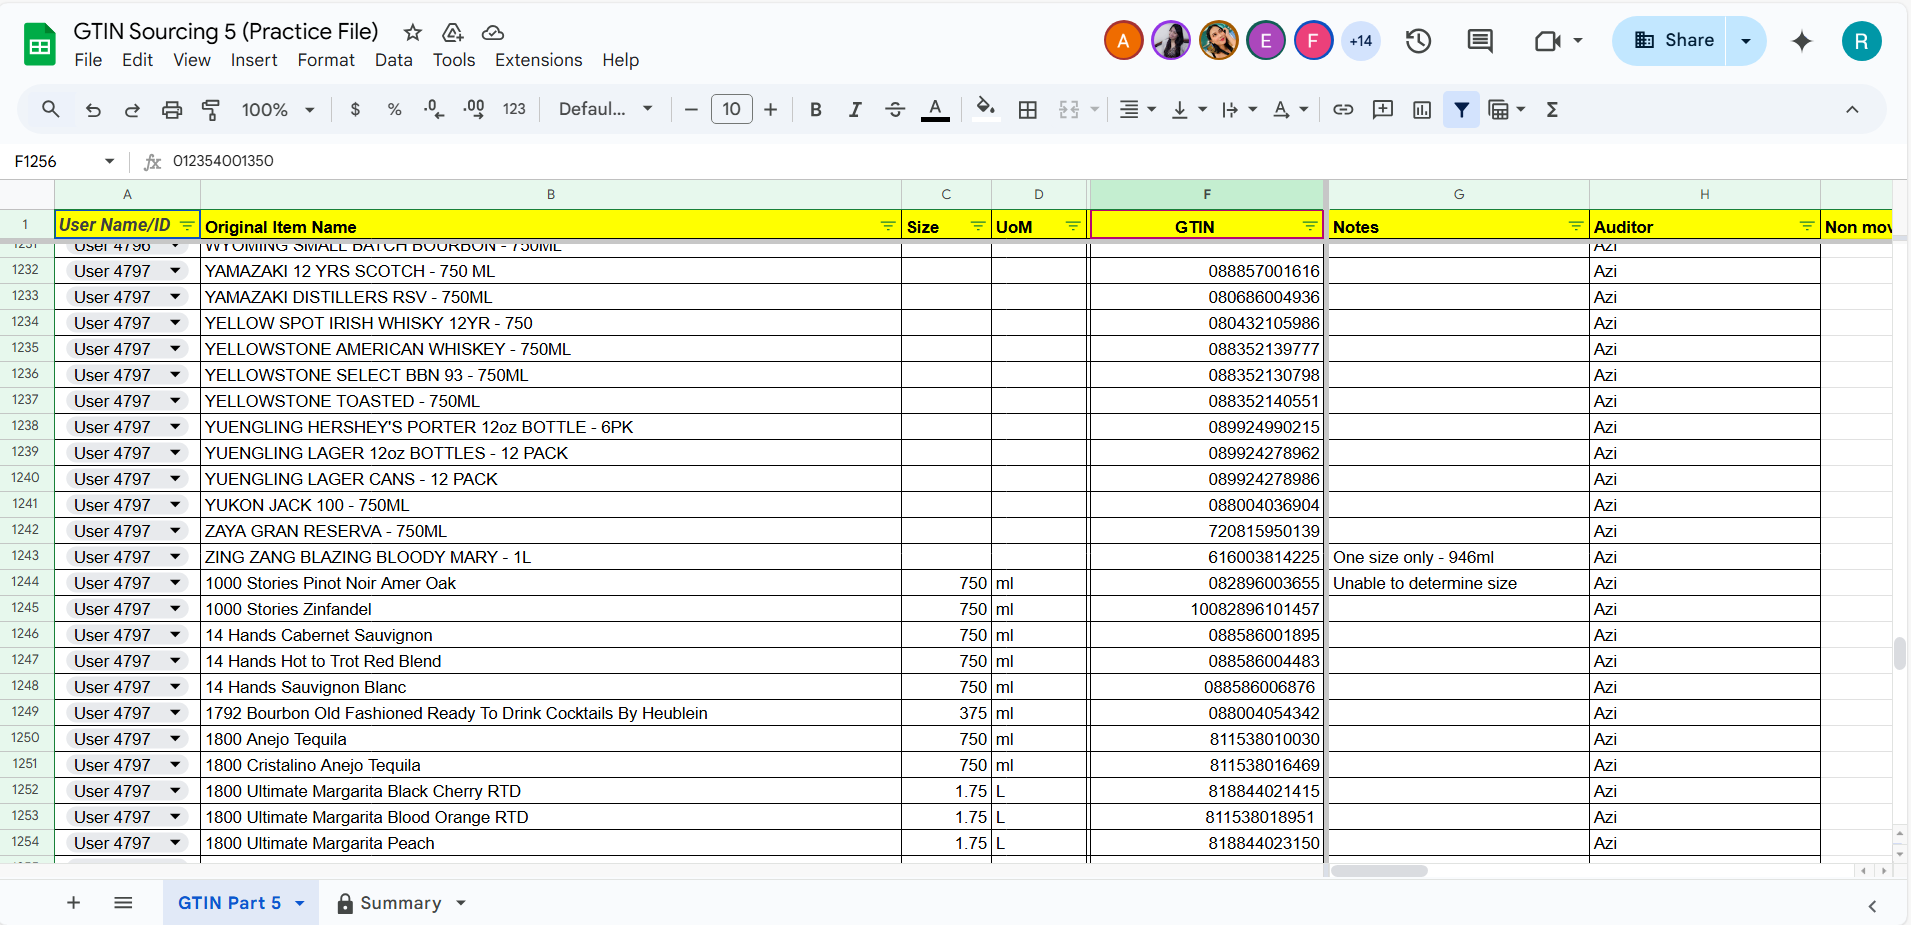Viewport: 1911px width, 925px height.
Task: Open zoom level dropdown
Action: [278, 110]
